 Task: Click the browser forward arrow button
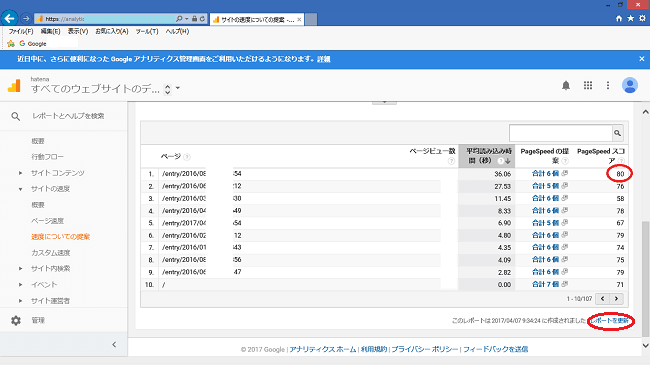point(26,19)
